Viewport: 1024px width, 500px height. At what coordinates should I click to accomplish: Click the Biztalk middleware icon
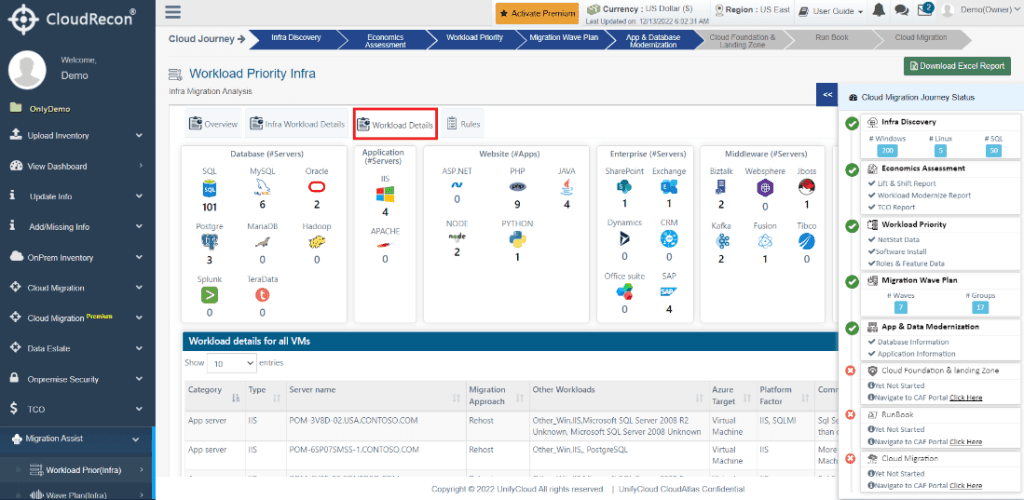(721, 188)
